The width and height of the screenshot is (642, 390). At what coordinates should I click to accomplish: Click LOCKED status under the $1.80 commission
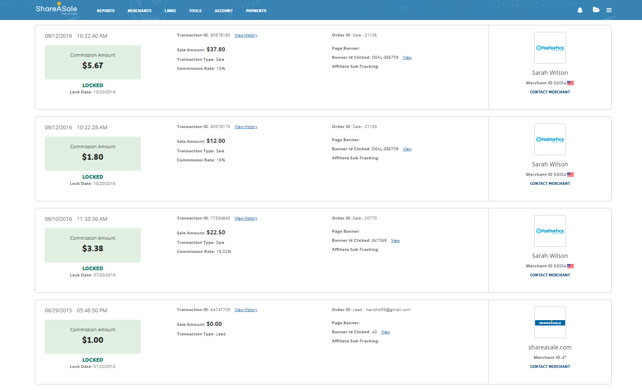click(x=93, y=177)
